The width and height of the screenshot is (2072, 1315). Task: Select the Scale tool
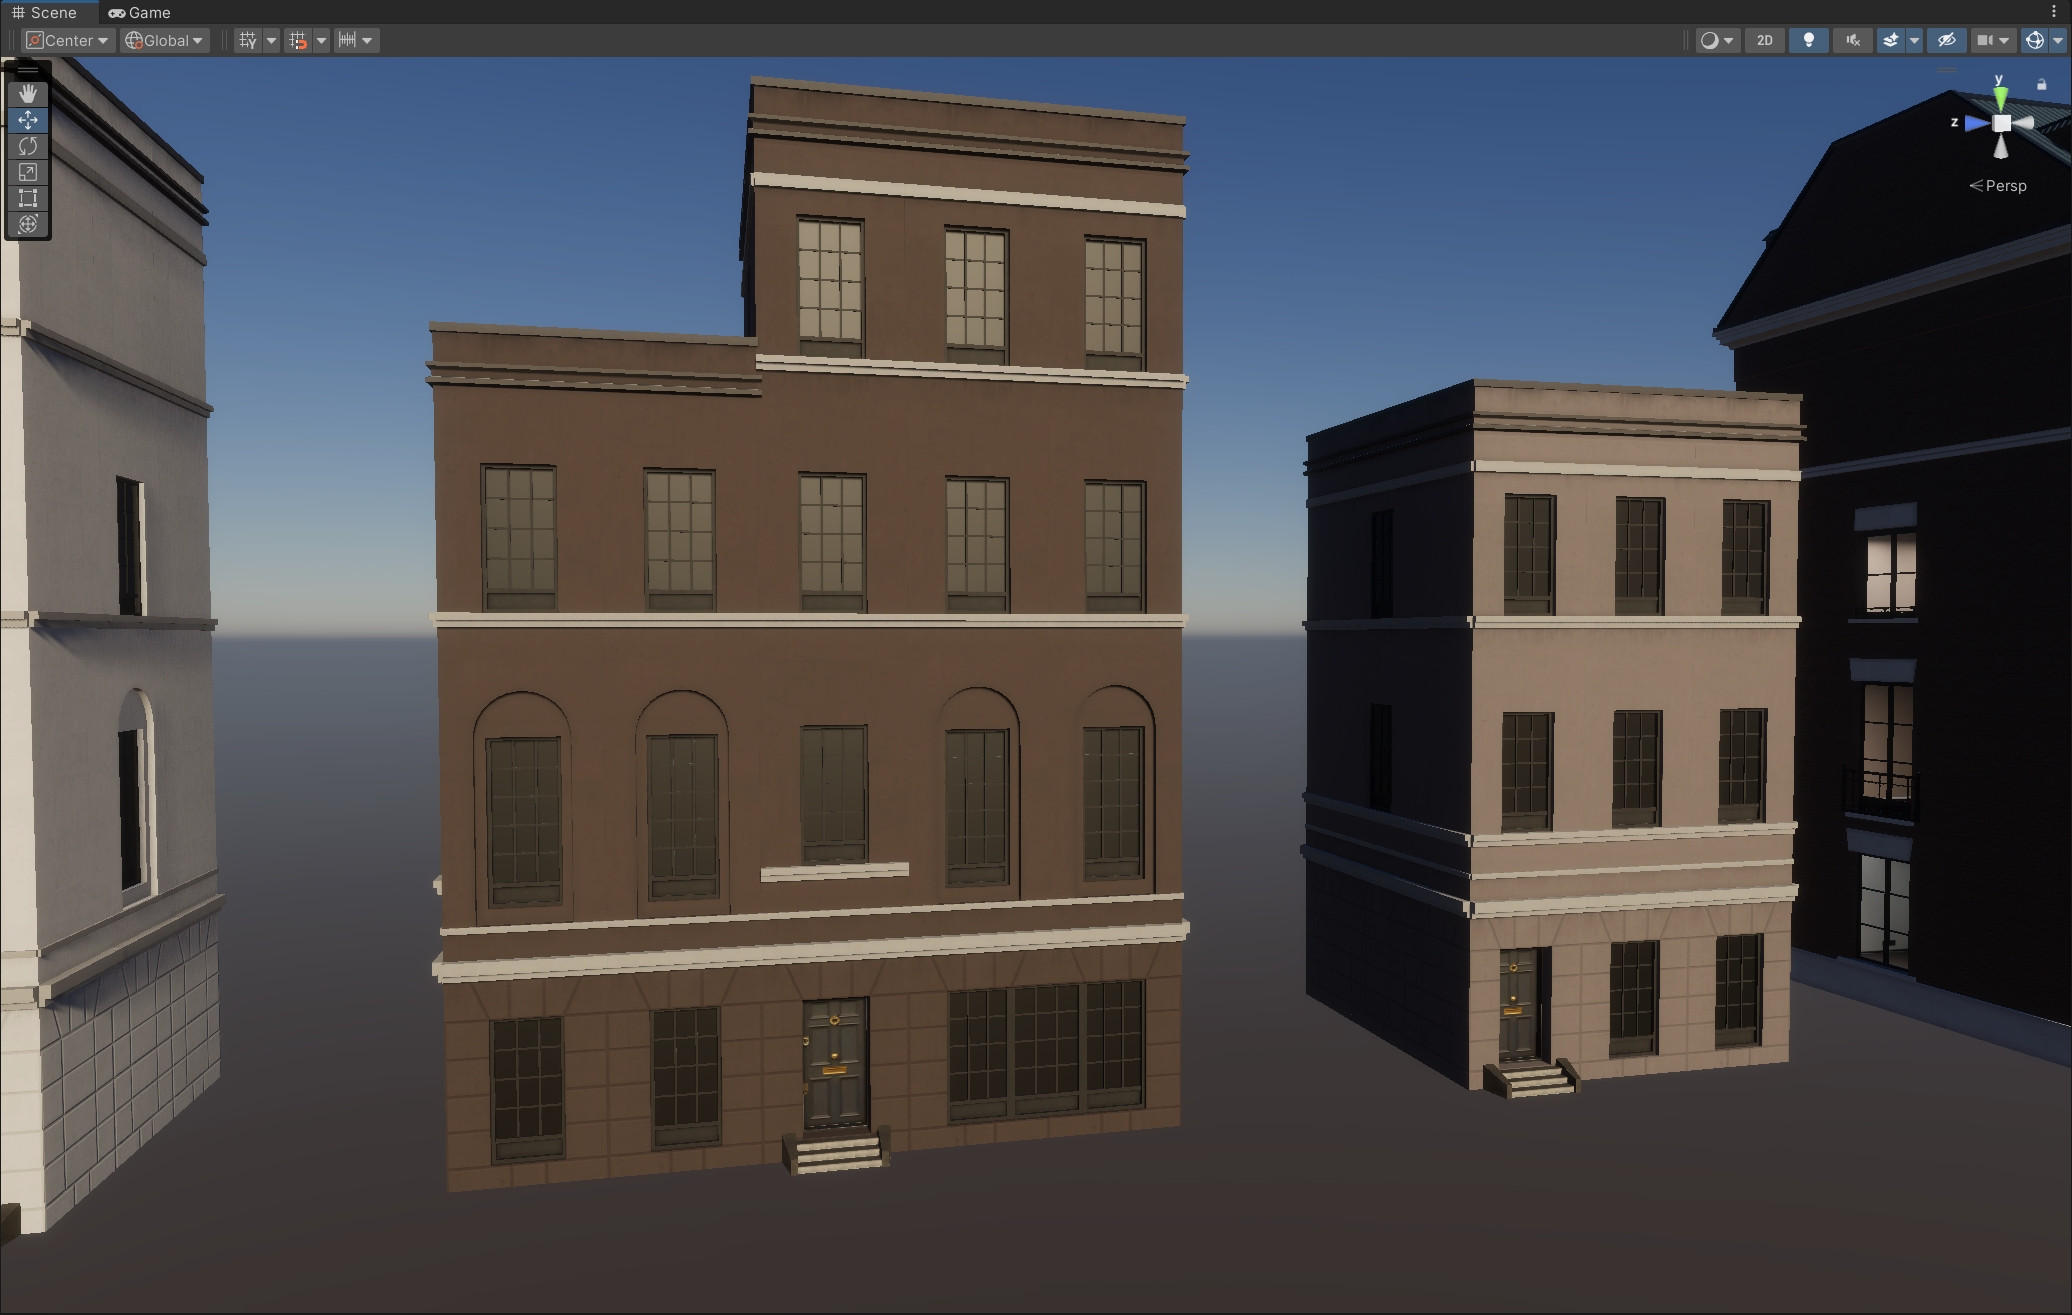(x=28, y=172)
